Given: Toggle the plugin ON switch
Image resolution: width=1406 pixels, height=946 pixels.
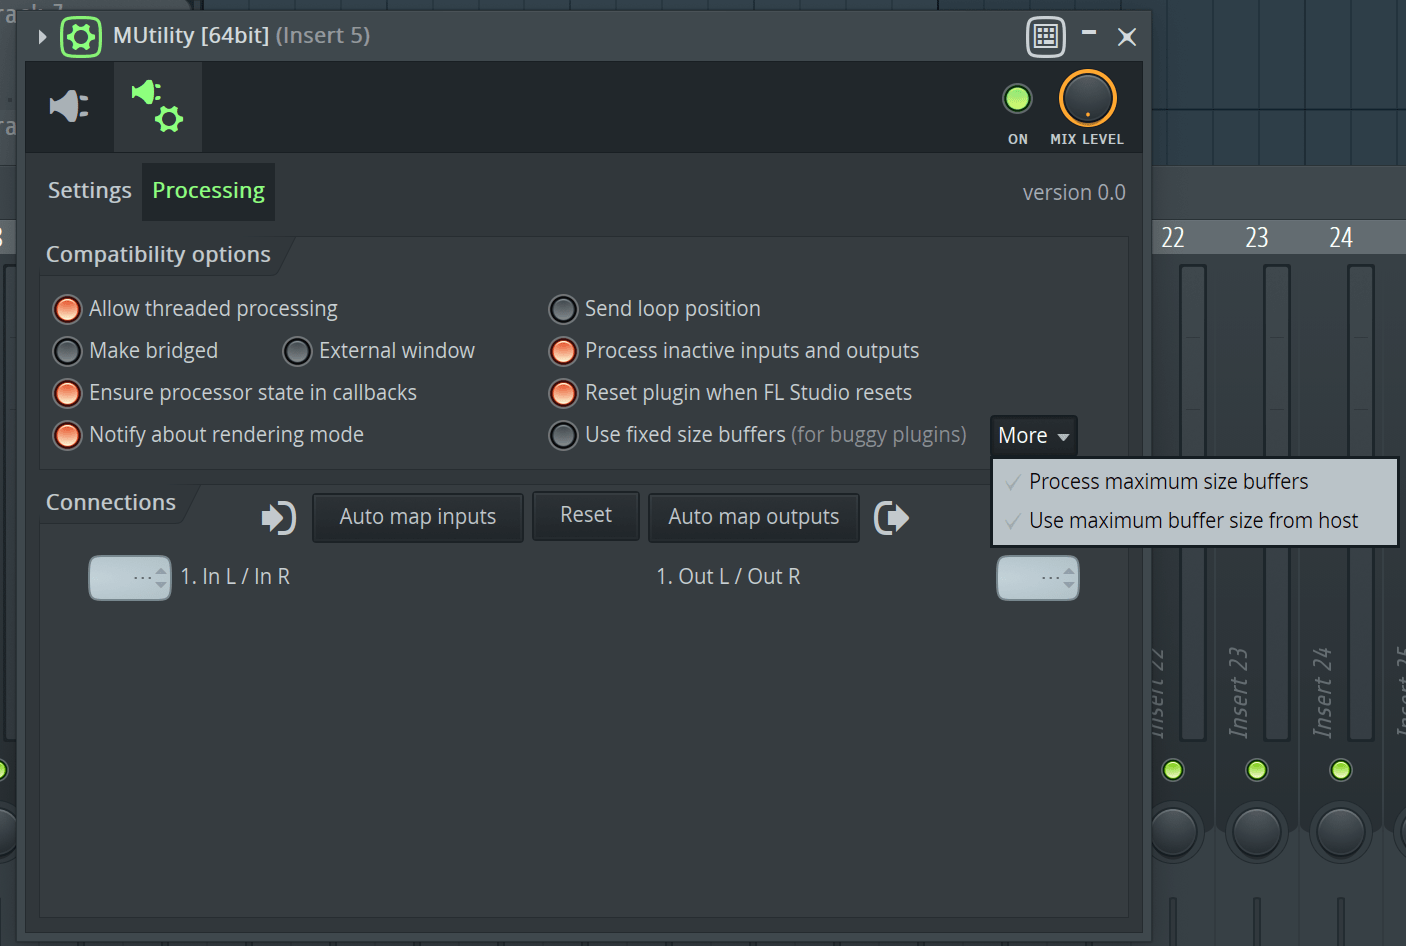Looking at the screenshot, I should tap(1017, 98).
